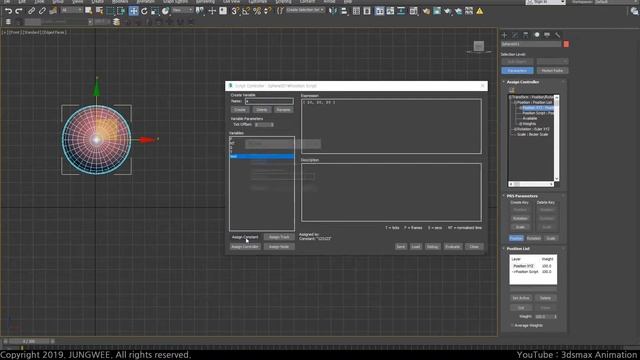The image size is (640, 360).
Task: Collapse the Assign Controller rollout
Action: pos(523,82)
